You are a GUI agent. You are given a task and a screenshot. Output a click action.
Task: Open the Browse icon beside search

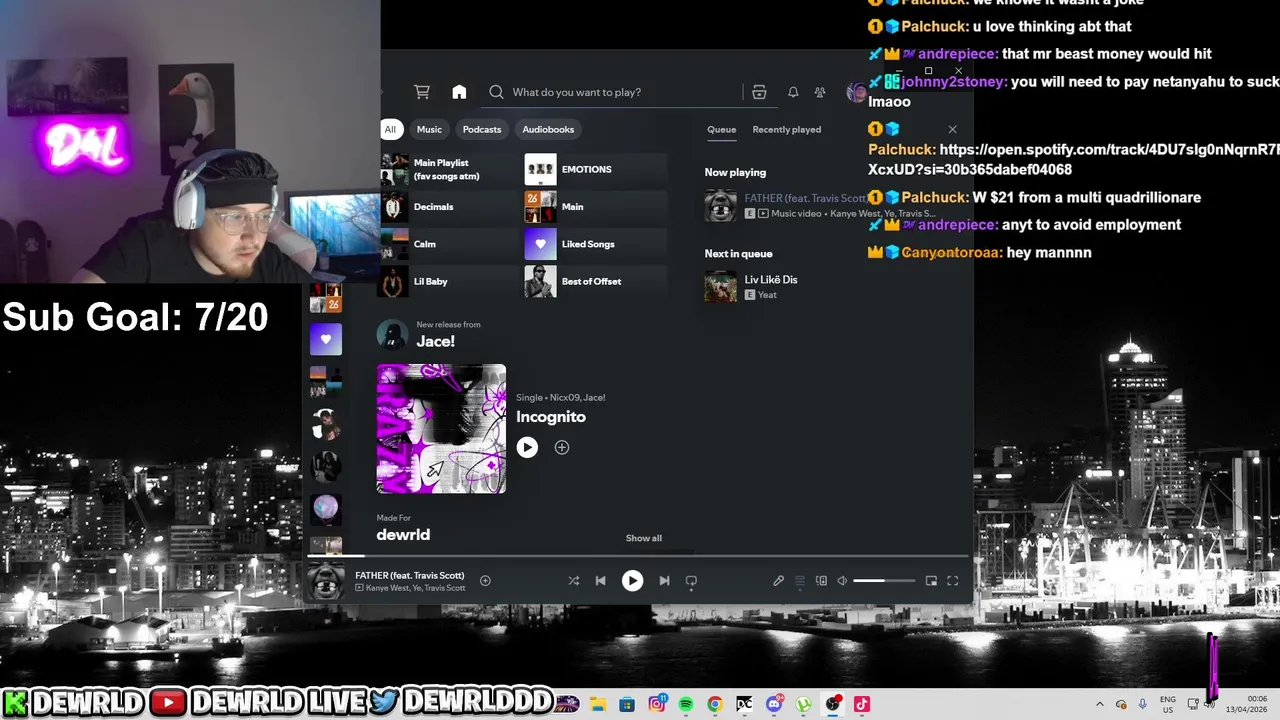[759, 92]
